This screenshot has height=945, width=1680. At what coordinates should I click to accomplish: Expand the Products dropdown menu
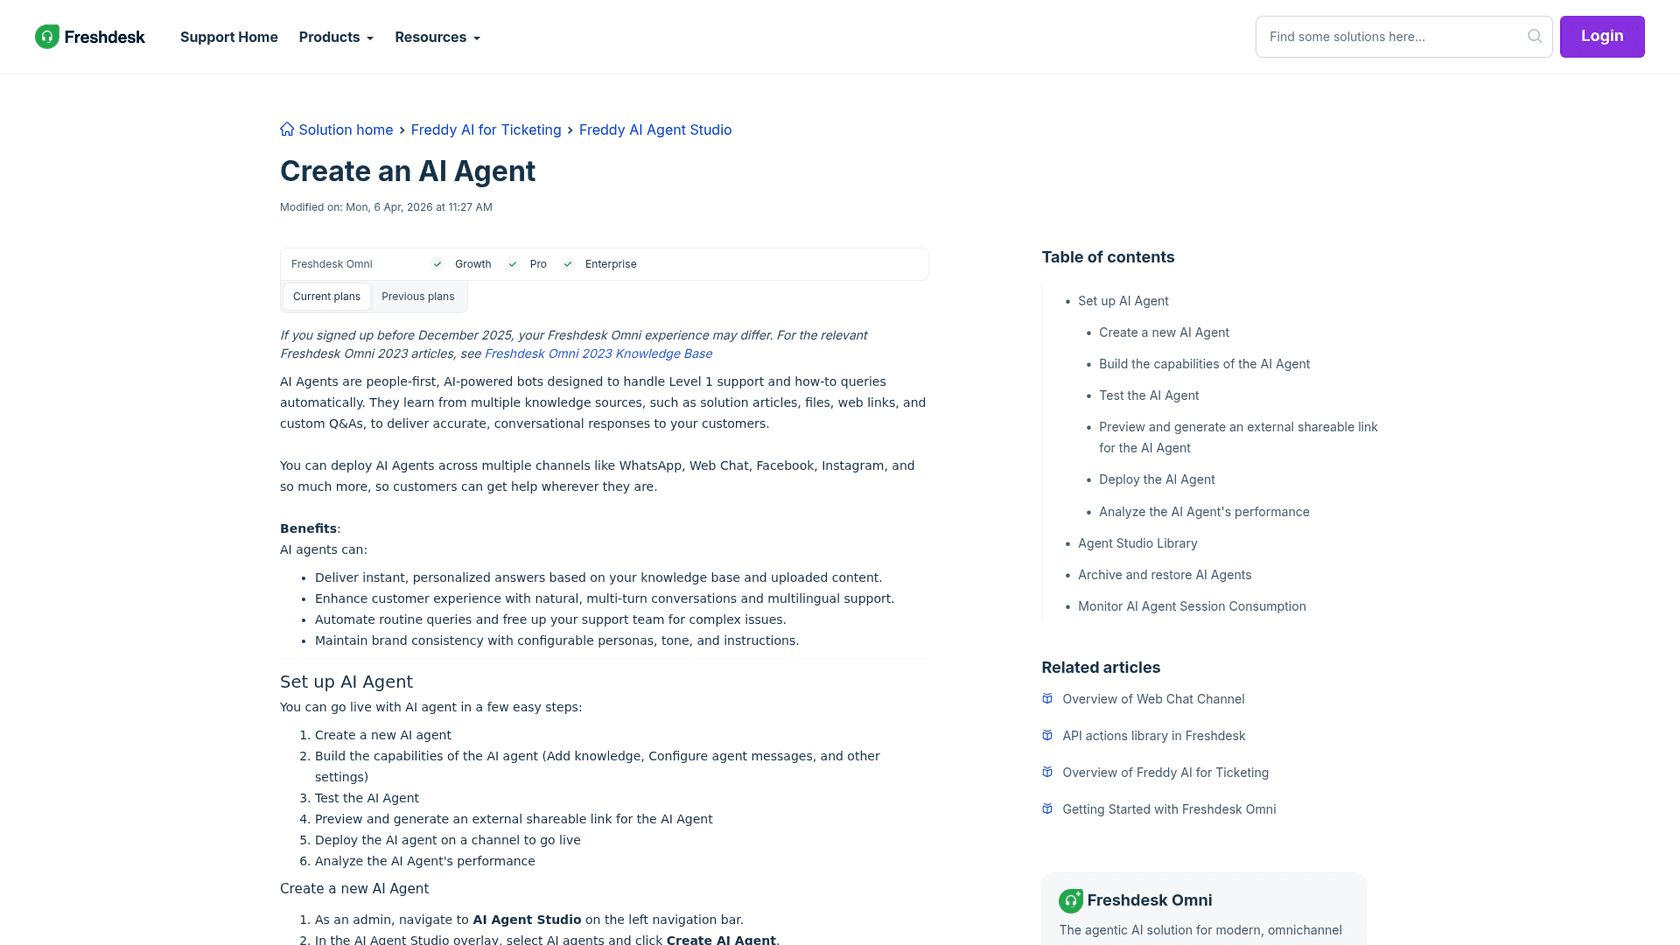coord(336,37)
